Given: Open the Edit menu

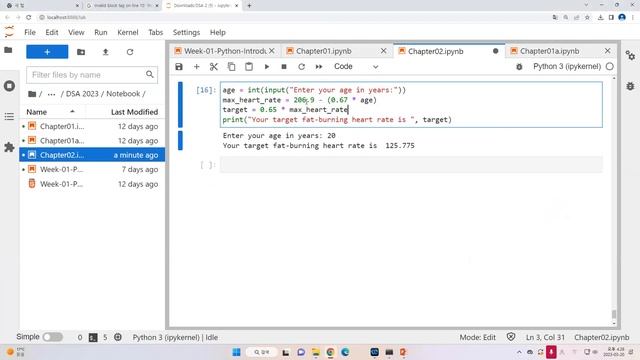Looking at the screenshot, I should click(52, 32).
